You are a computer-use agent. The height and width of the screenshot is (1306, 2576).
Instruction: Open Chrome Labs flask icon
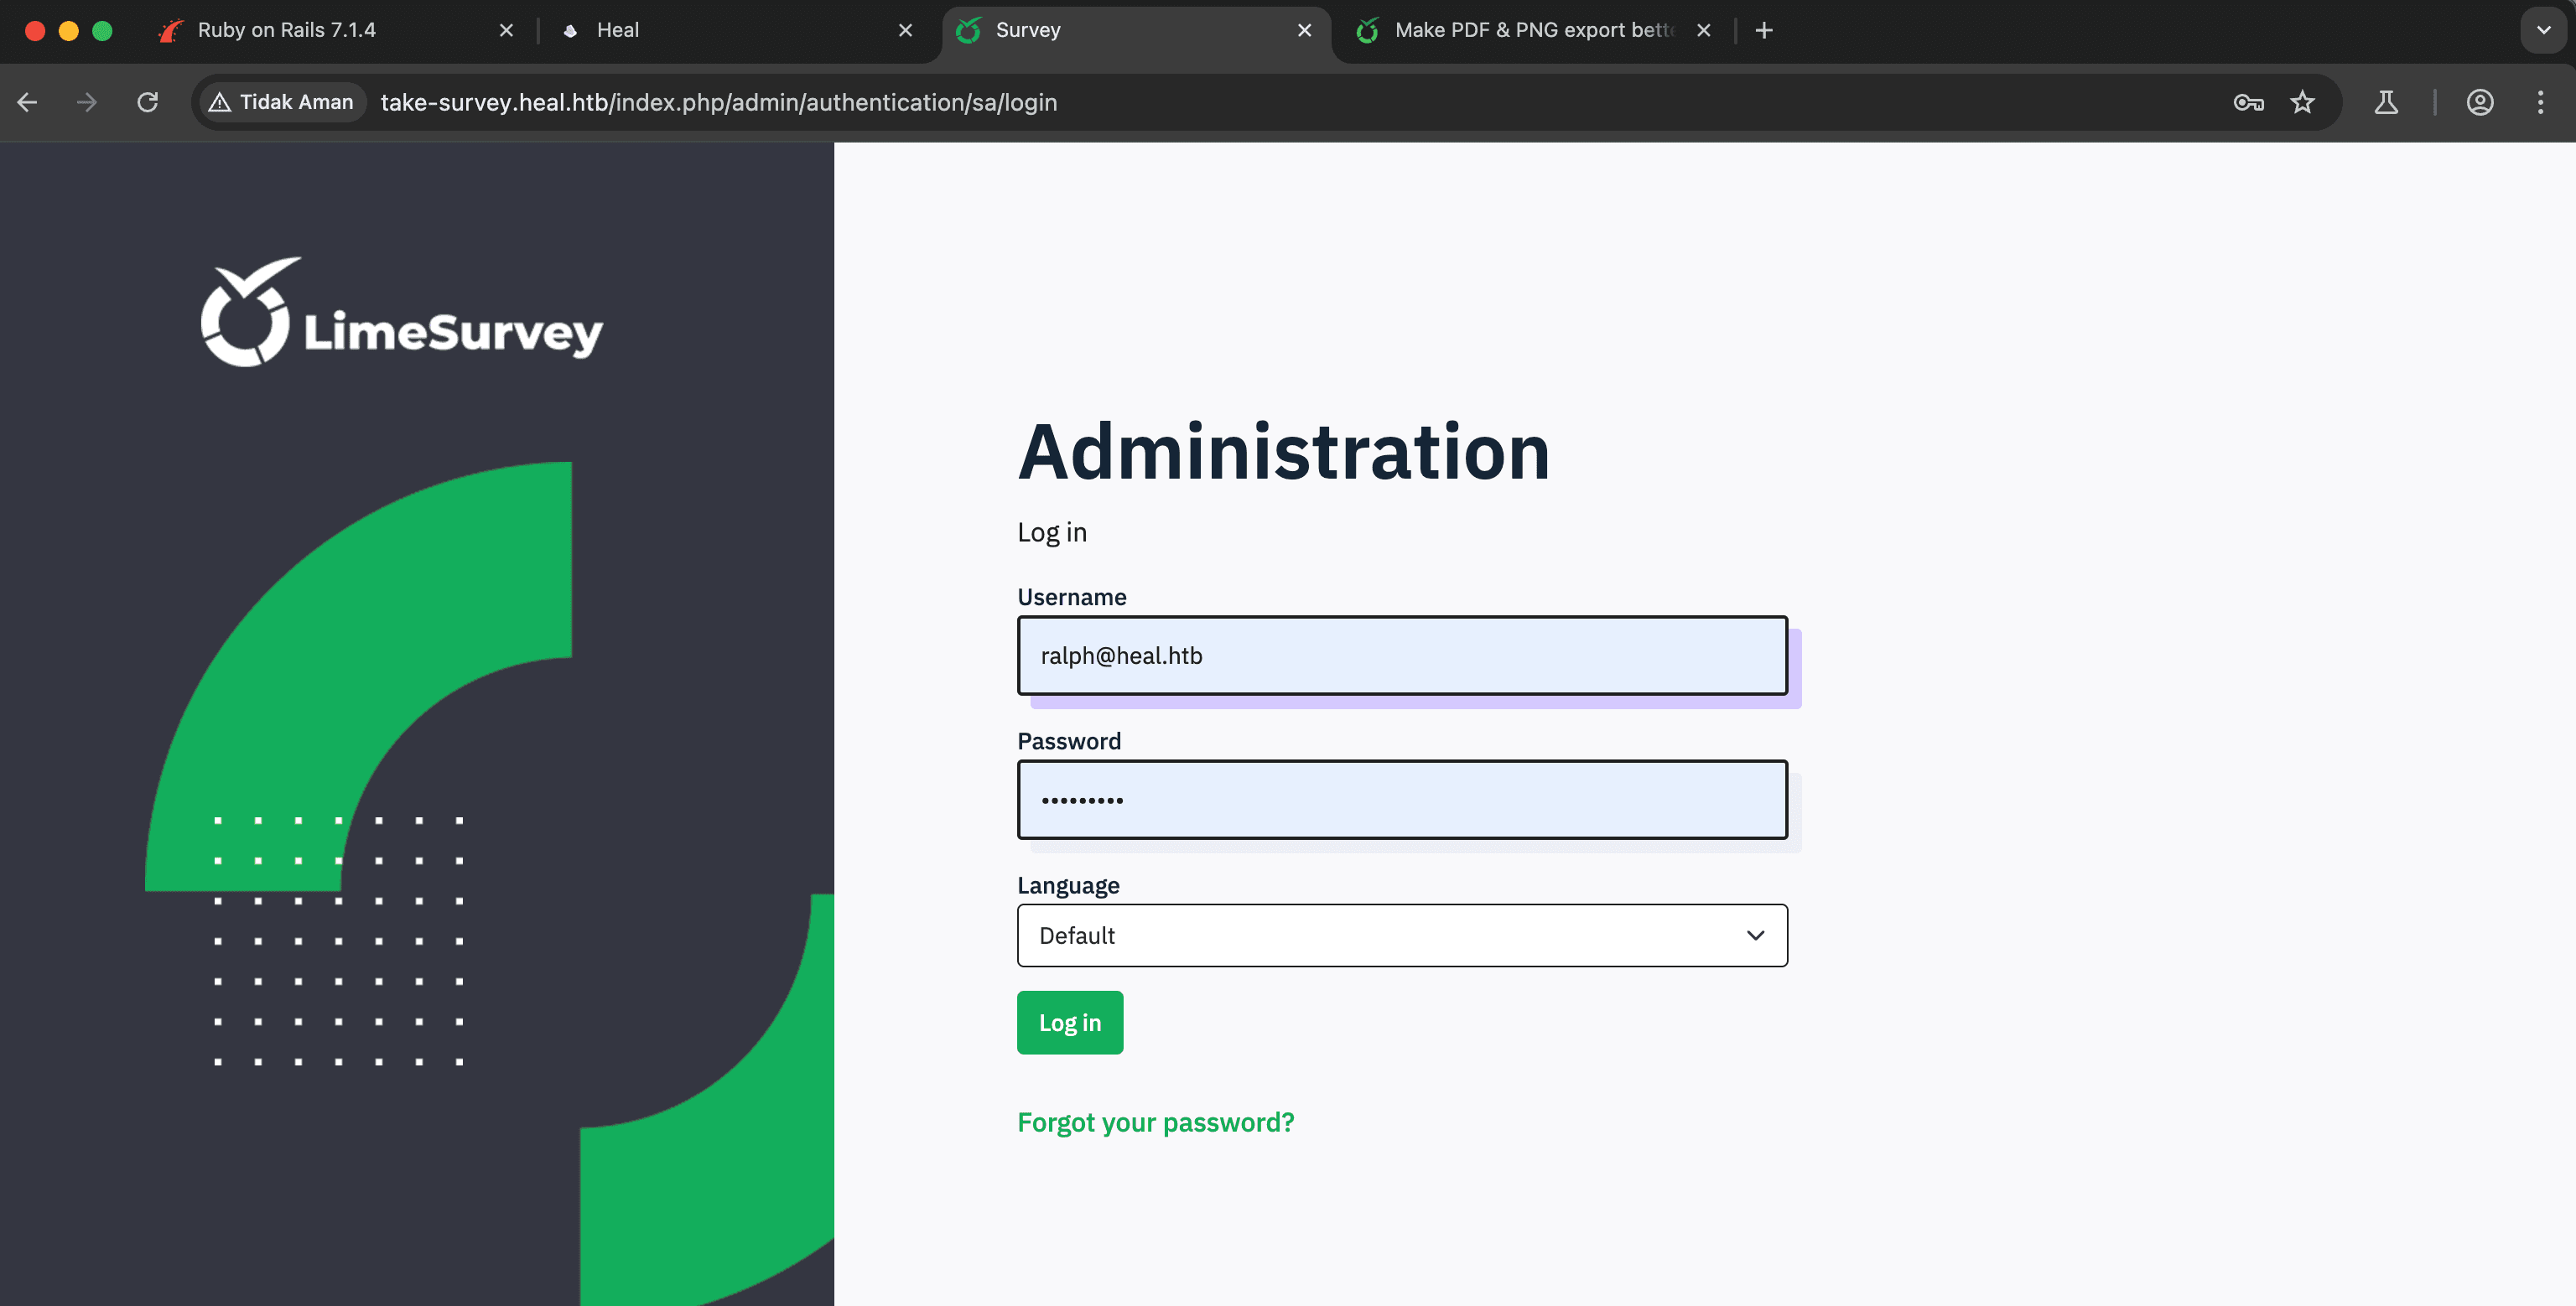pos(2386,102)
